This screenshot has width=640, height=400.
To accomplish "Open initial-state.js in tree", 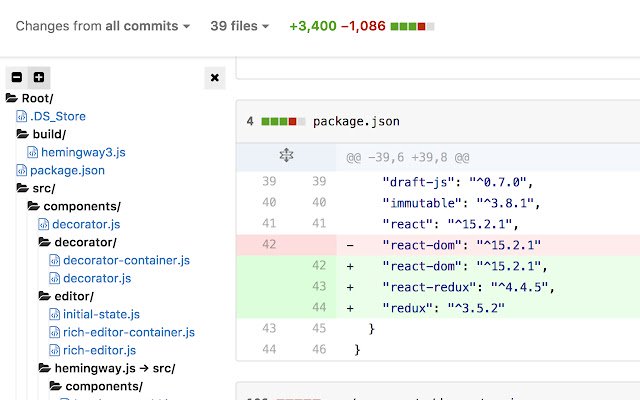I will (101, 314).
